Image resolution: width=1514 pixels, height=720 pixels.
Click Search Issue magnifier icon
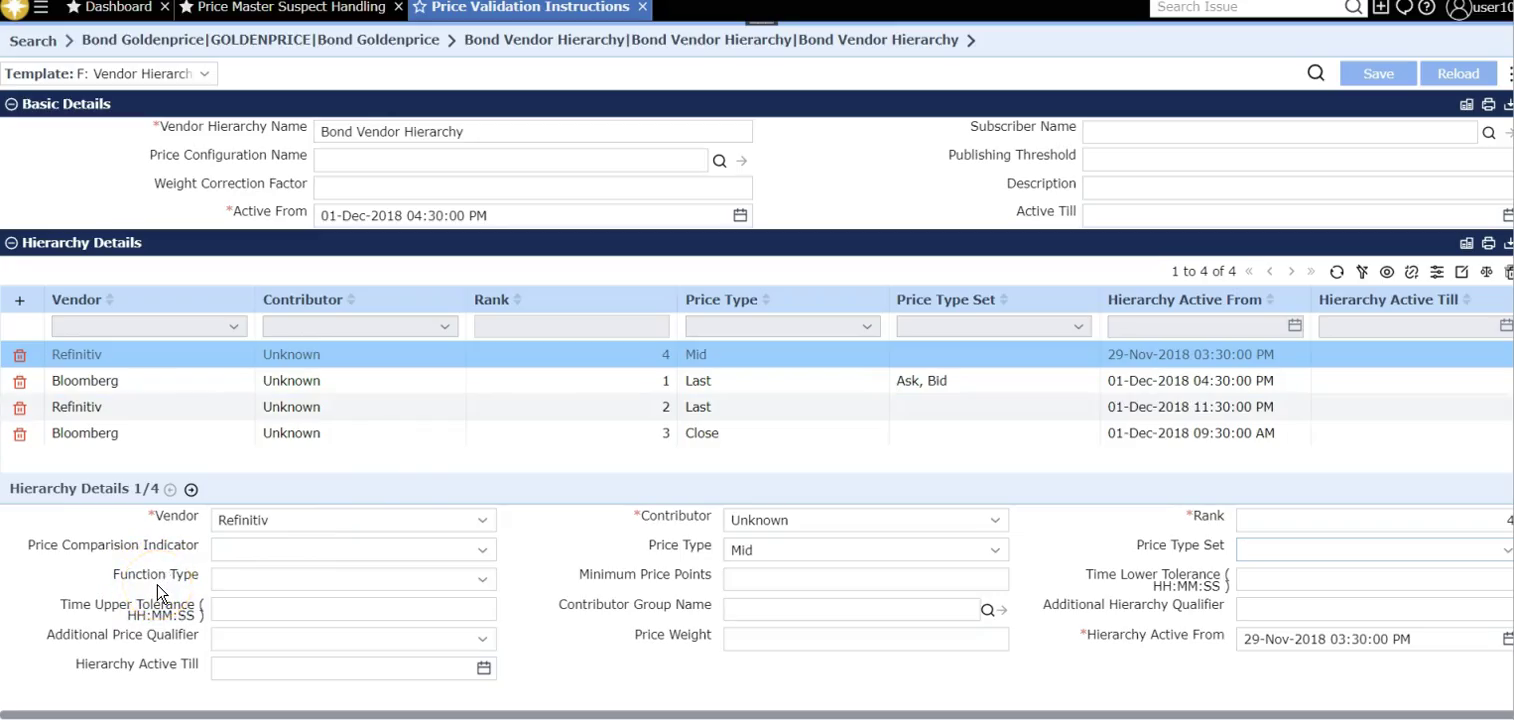(1353, 7)
